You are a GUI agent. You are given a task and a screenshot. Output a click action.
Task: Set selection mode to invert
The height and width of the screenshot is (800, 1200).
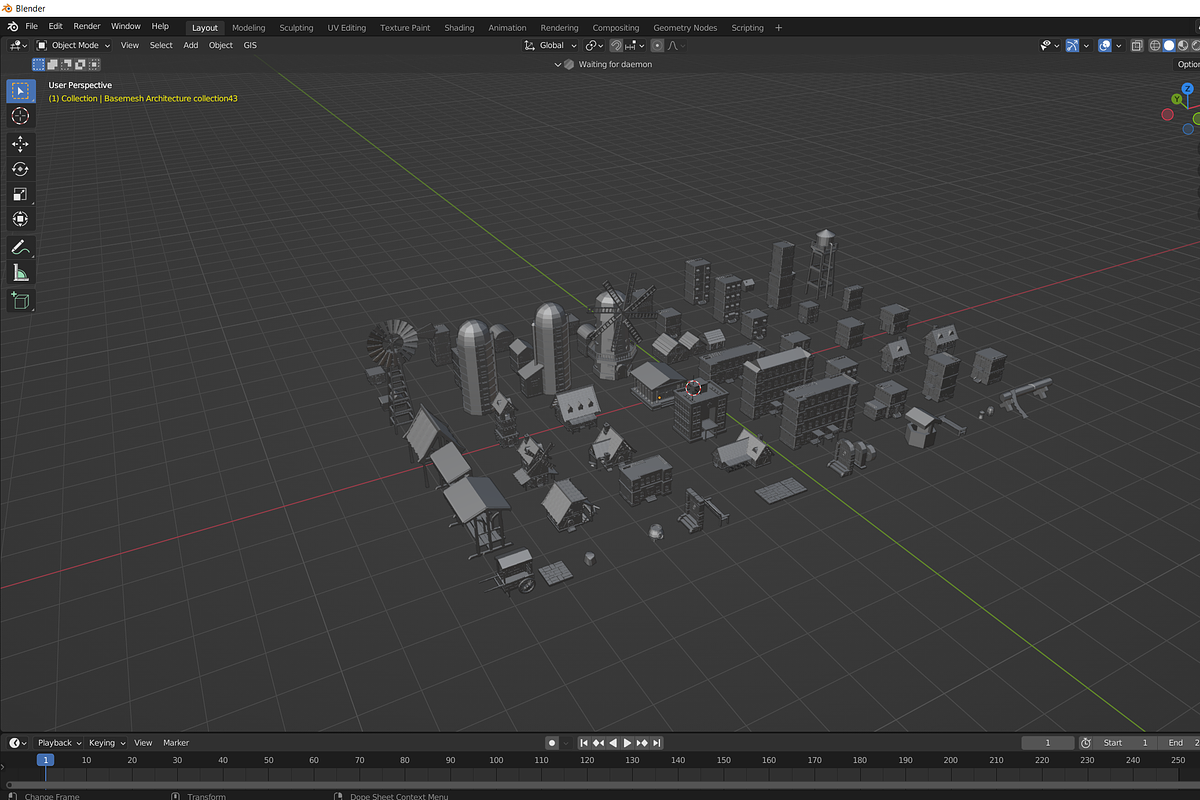coord(80,64)
